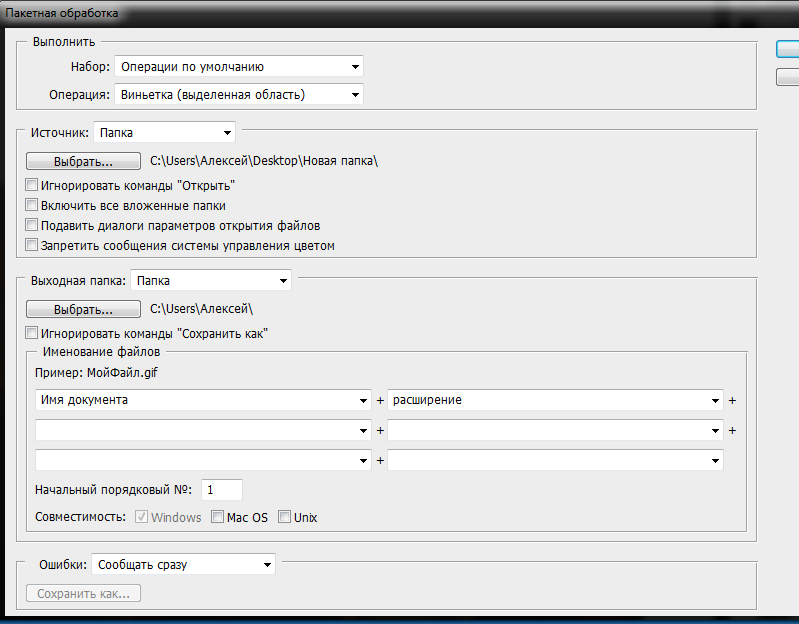Toggle Запретить сообщения системы управления цветом
Viewport: 799px width, 624px height.
click(32, 245)
